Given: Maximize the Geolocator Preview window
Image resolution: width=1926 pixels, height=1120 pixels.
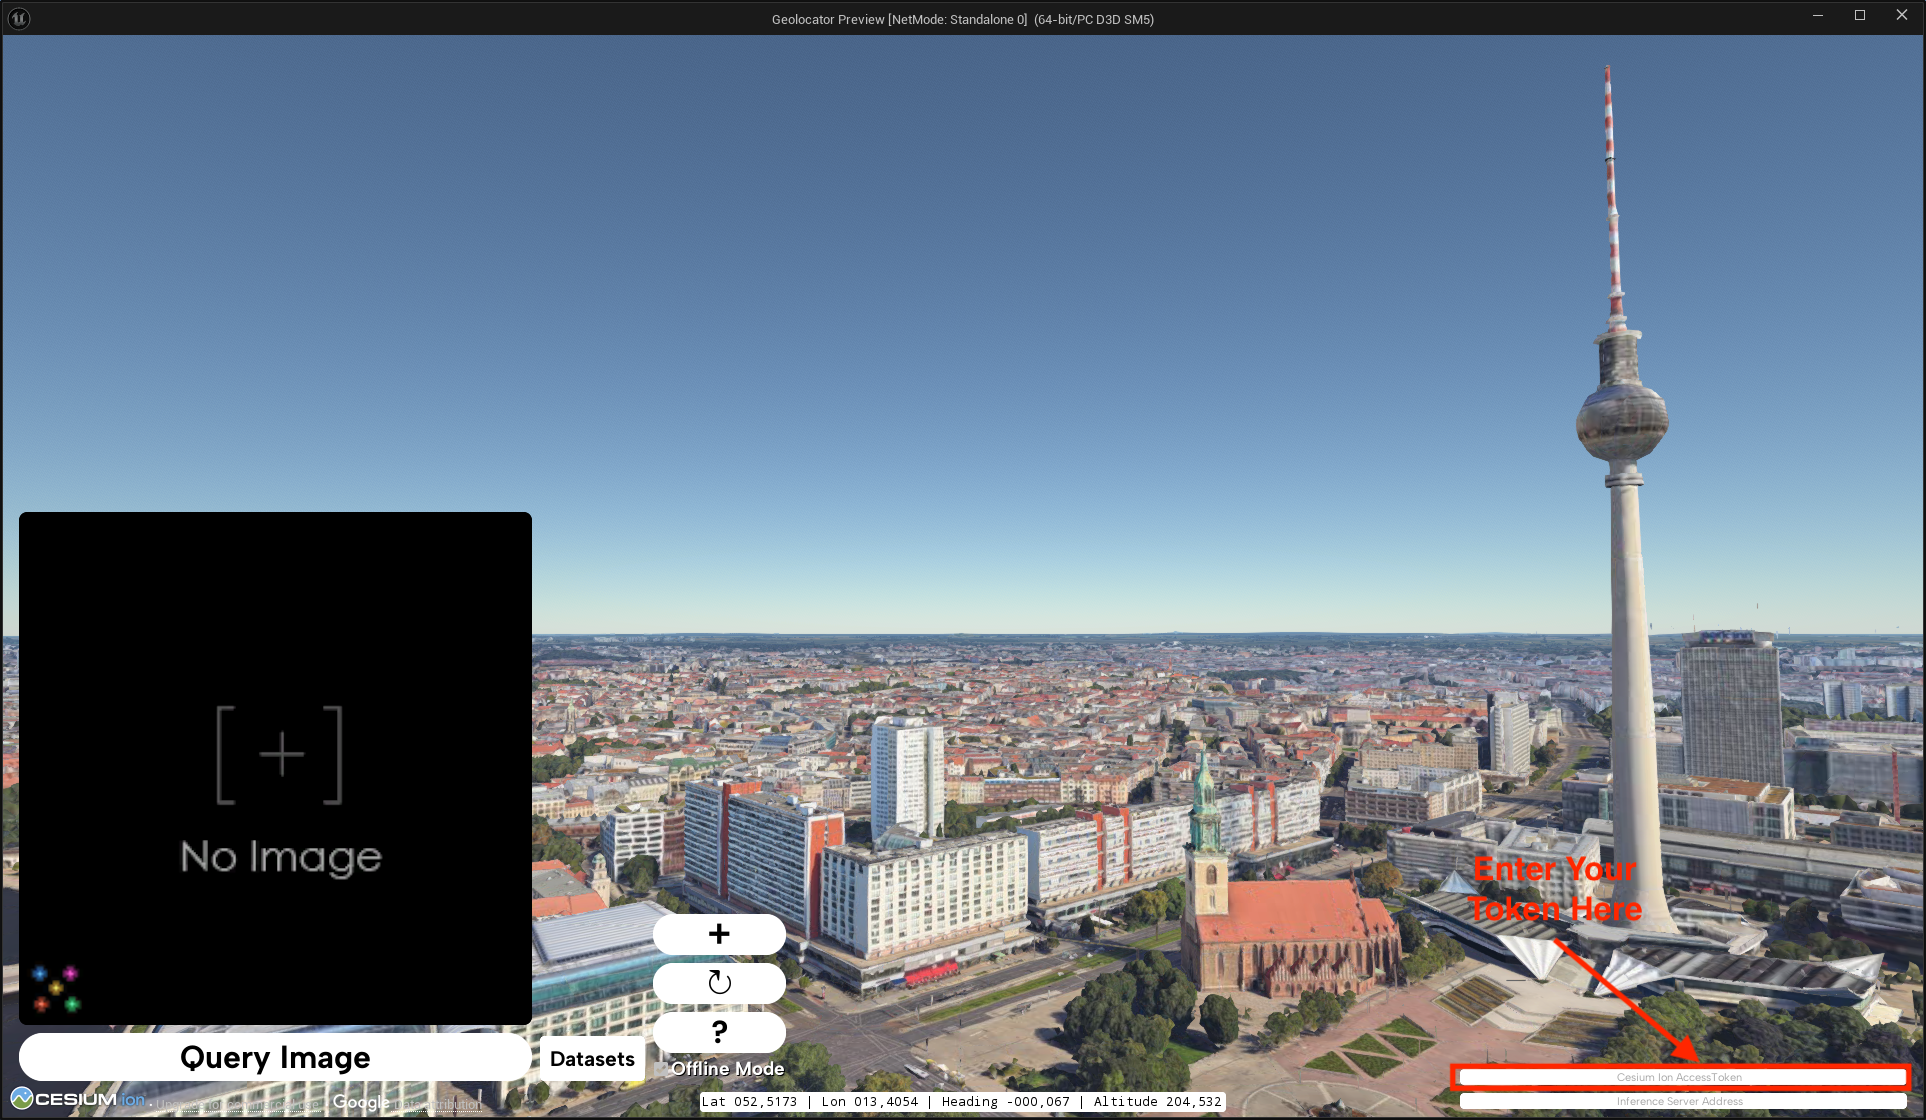Looking at the screenshot, I should click(x=1860, y=15).
